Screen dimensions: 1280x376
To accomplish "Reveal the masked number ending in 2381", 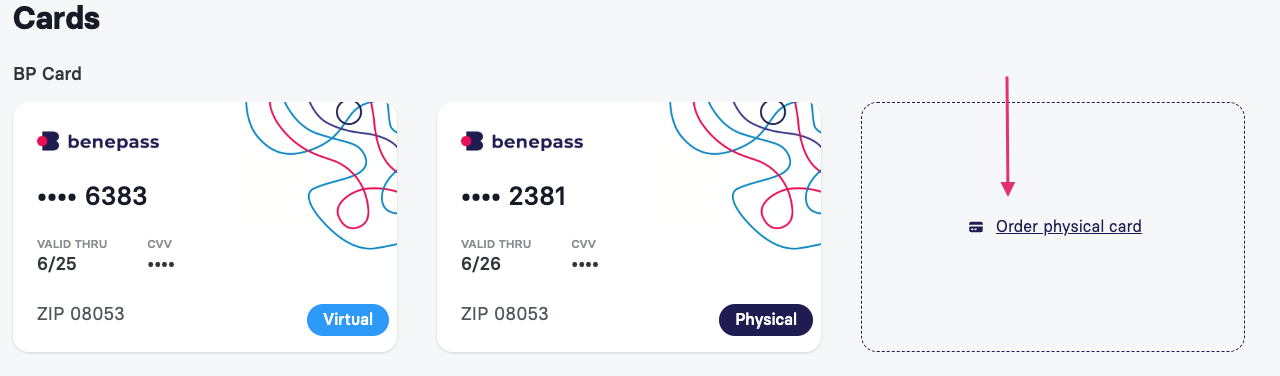I will 514,197.
